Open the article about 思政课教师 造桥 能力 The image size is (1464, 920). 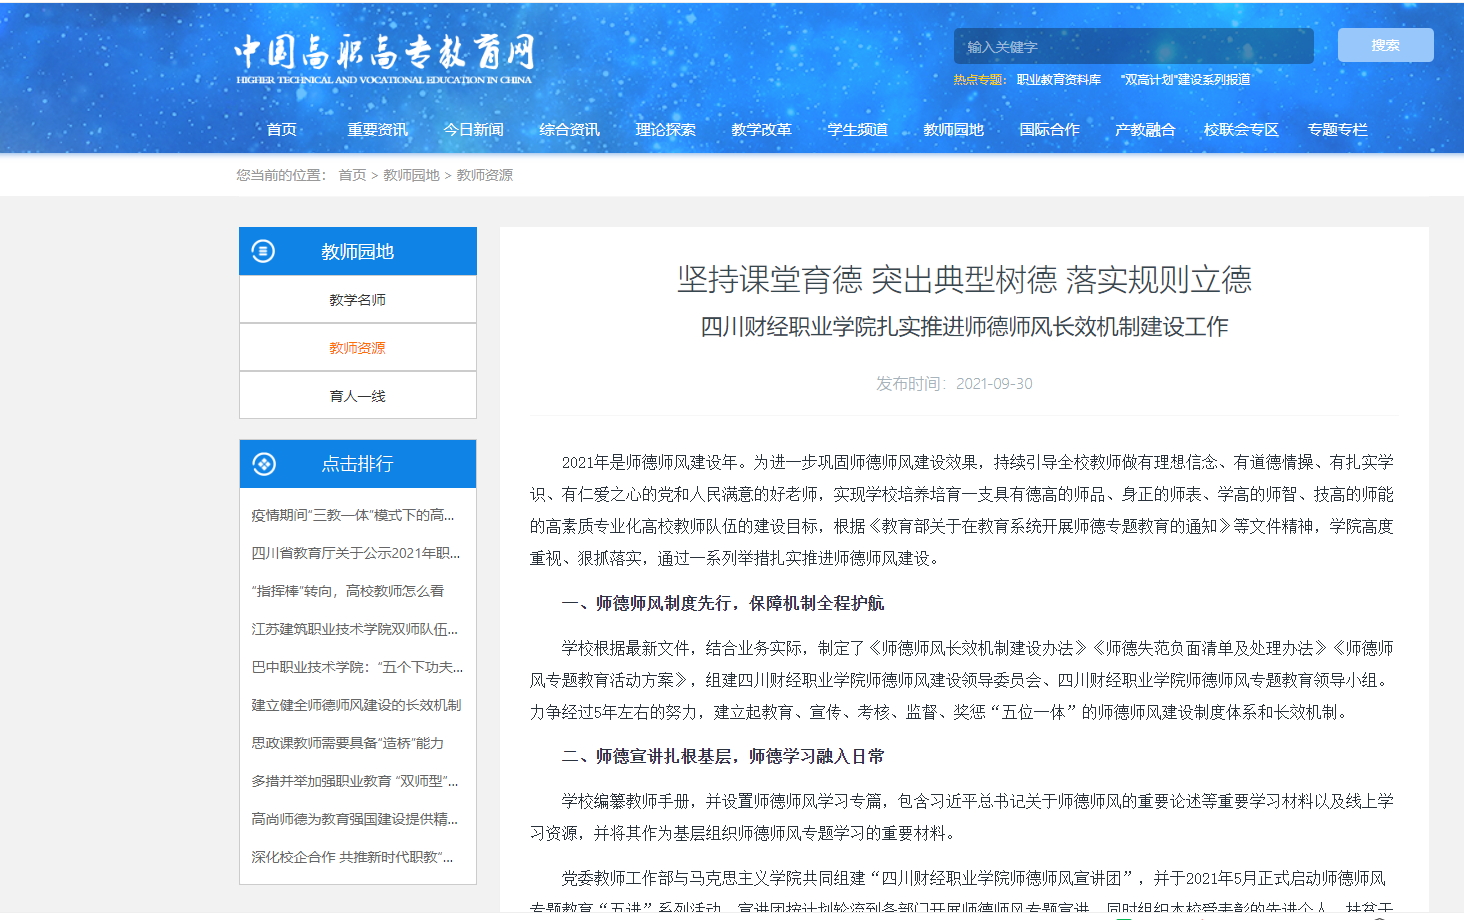(345, 743)
